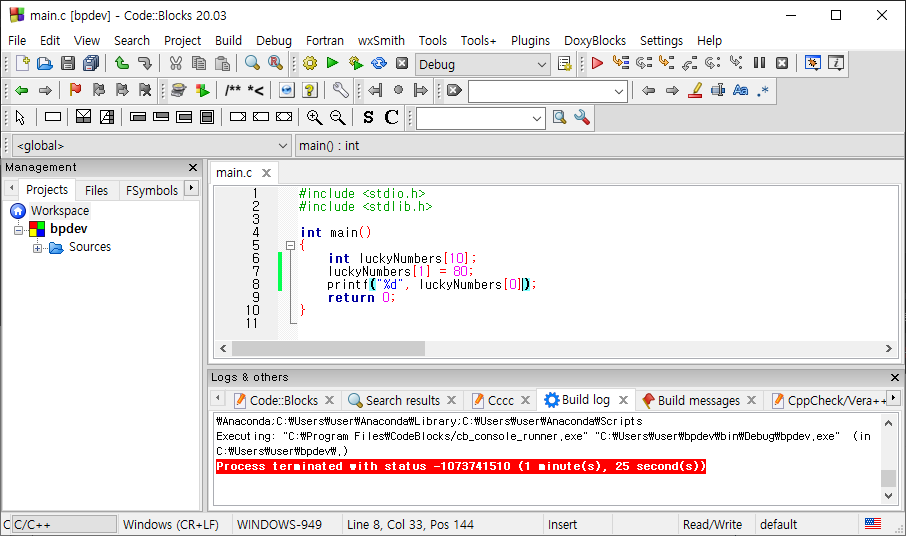Create a new file via toolbar icon
The height and width of the screenshot is (536, 906).
(x=22, y=63)
